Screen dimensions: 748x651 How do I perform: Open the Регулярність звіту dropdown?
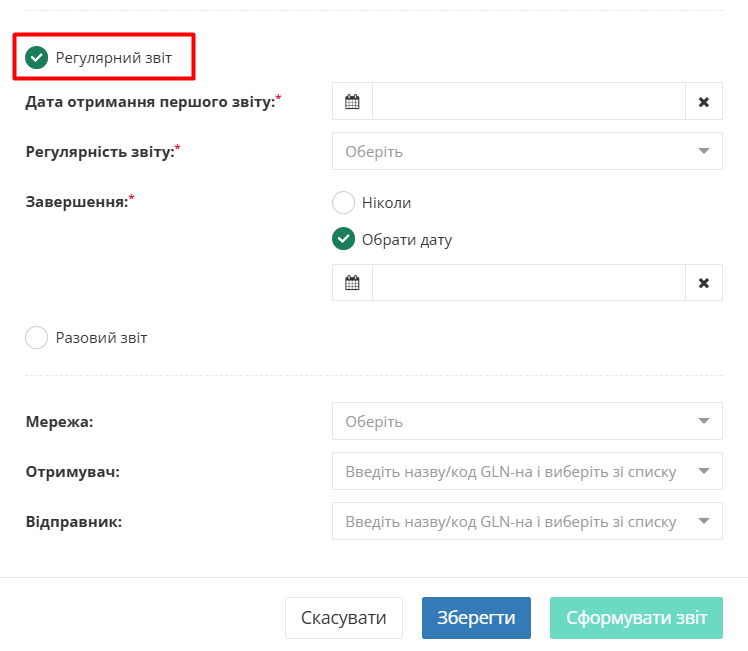(527, 151)
